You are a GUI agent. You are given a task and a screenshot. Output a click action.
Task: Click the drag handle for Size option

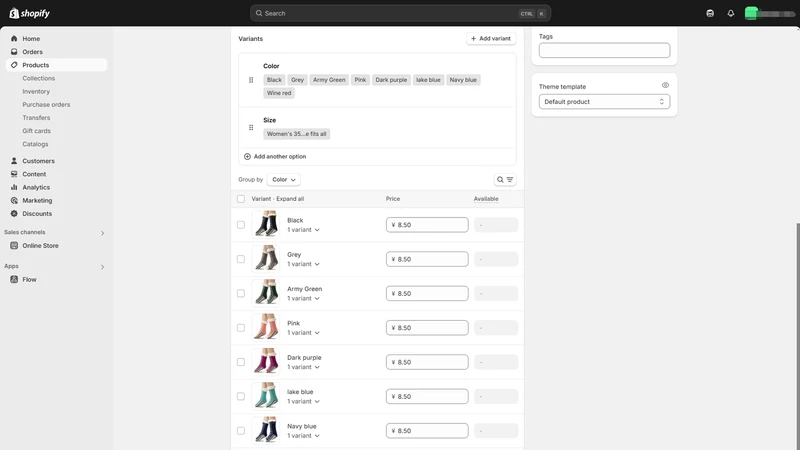coord(251,127)
